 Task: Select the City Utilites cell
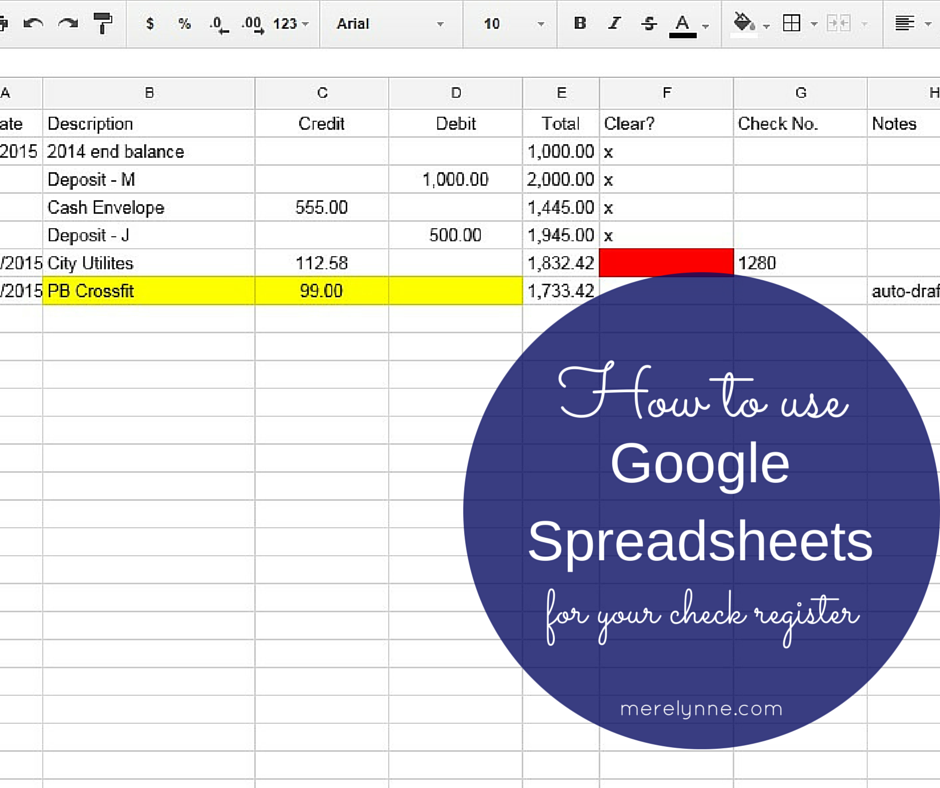pos(149,263)
